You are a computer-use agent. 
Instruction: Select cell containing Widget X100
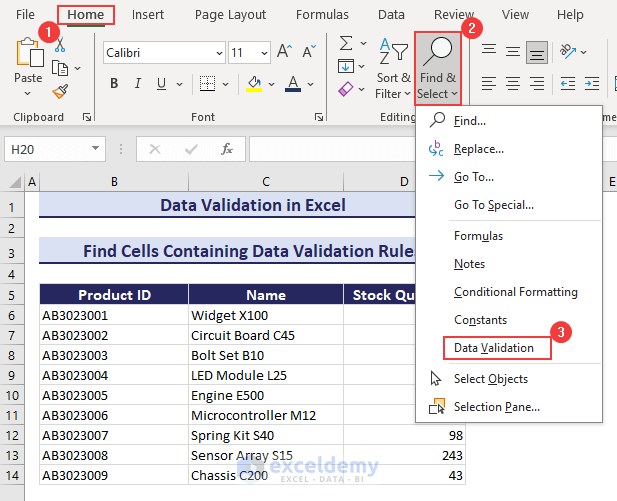click(265, 315)
